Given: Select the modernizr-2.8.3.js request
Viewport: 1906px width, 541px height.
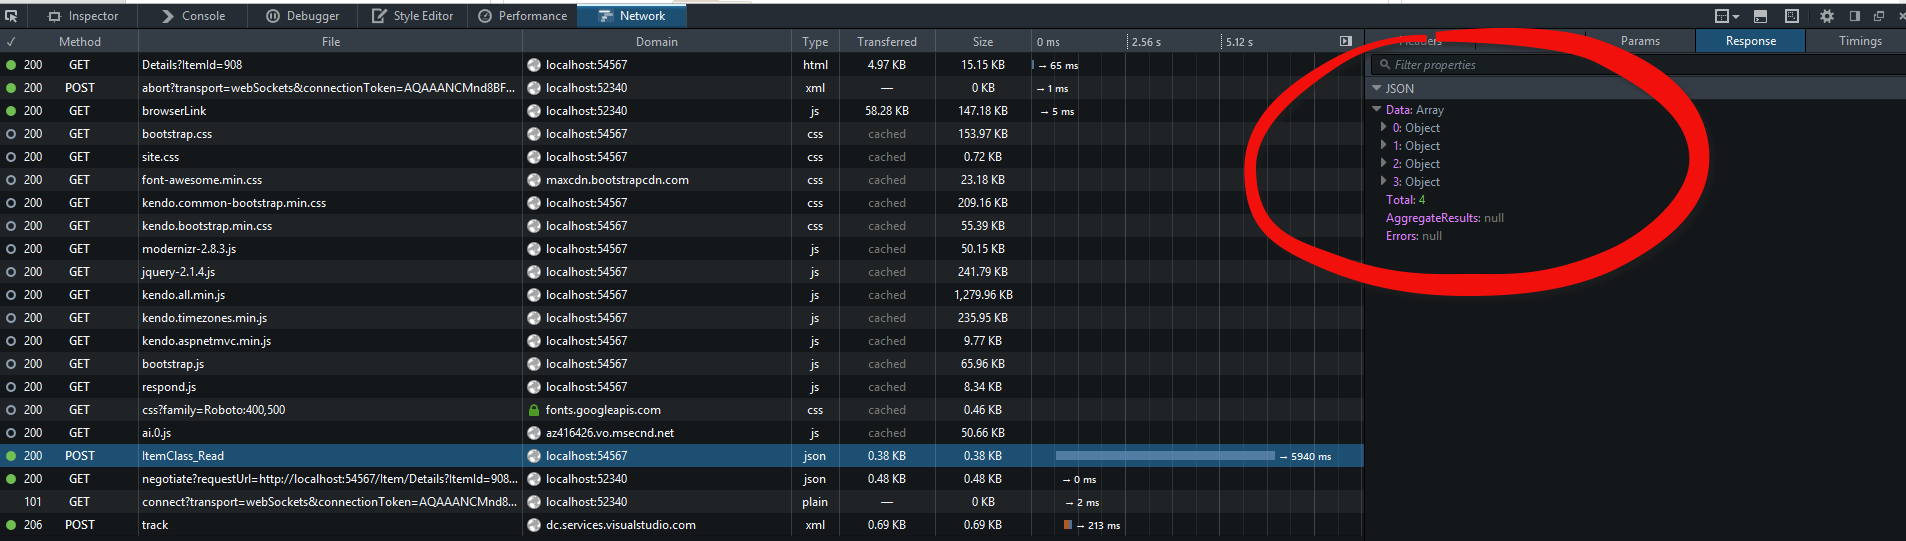Looking at the screenshot, I should [682, 249].
